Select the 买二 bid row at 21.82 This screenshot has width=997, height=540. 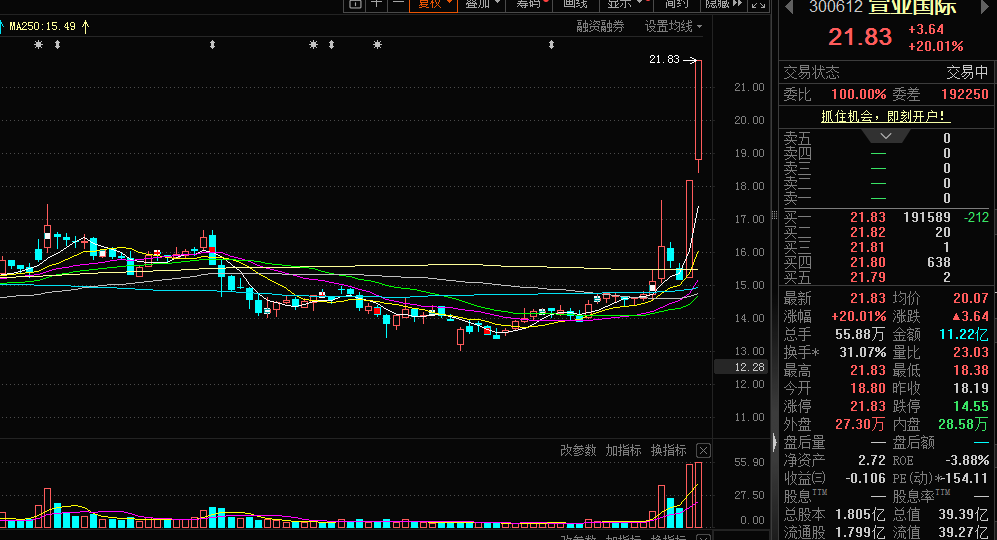886,233
